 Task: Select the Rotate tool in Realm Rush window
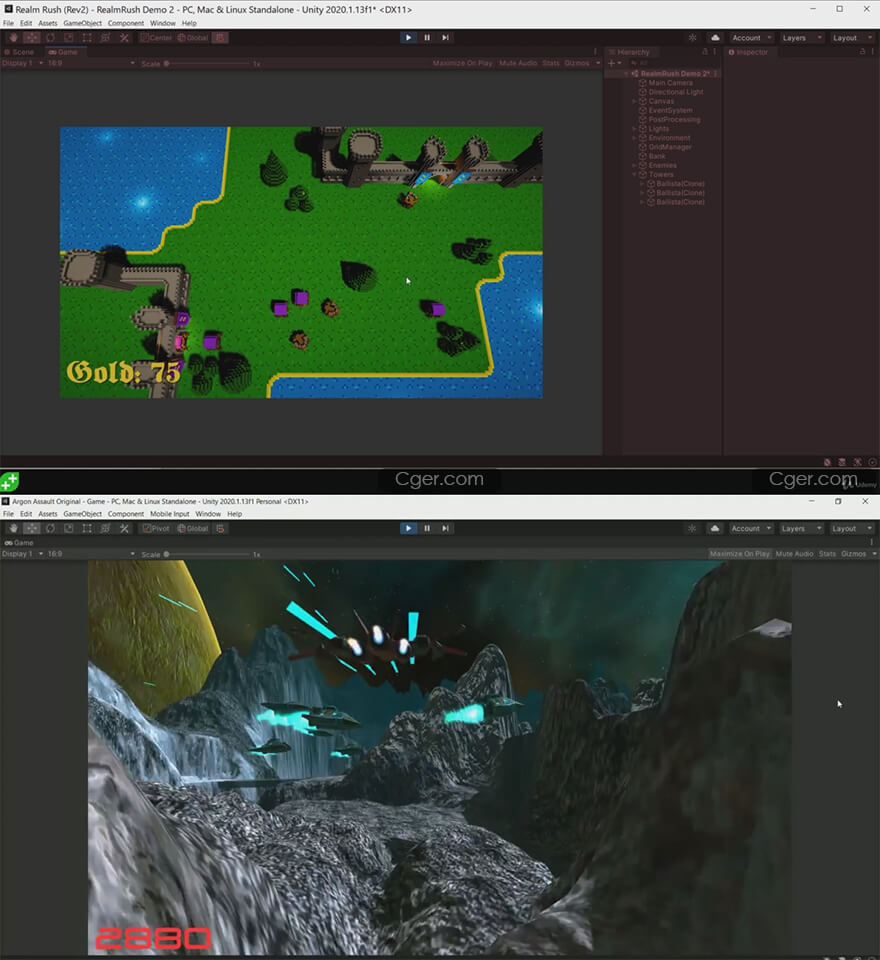[50, 38]
